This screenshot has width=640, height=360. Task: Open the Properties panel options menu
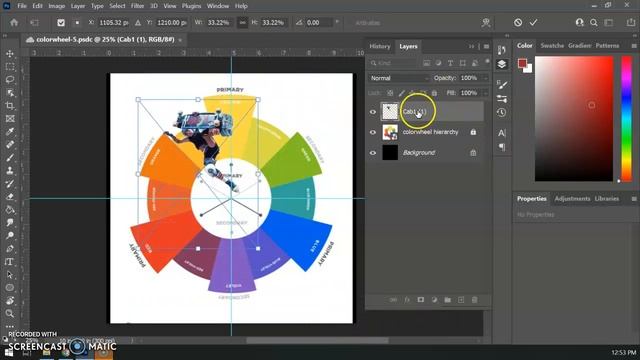coord(634,199)
